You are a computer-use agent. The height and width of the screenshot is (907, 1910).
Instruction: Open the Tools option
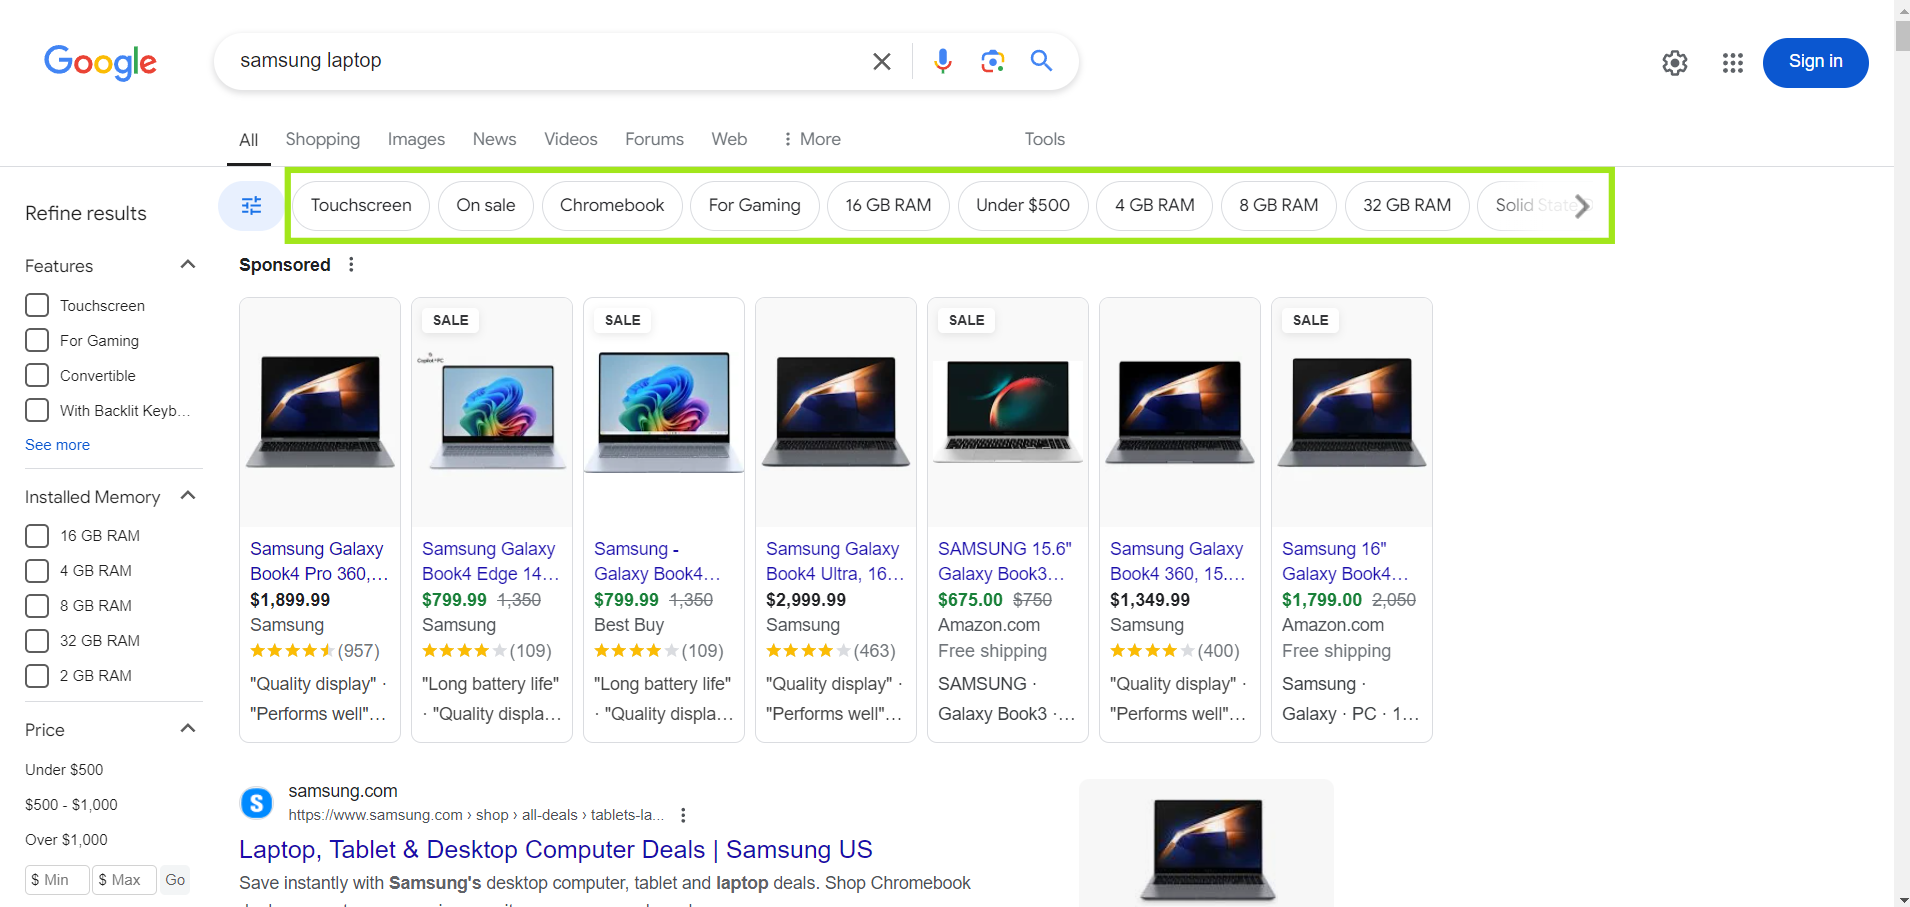coord(1044,139)
